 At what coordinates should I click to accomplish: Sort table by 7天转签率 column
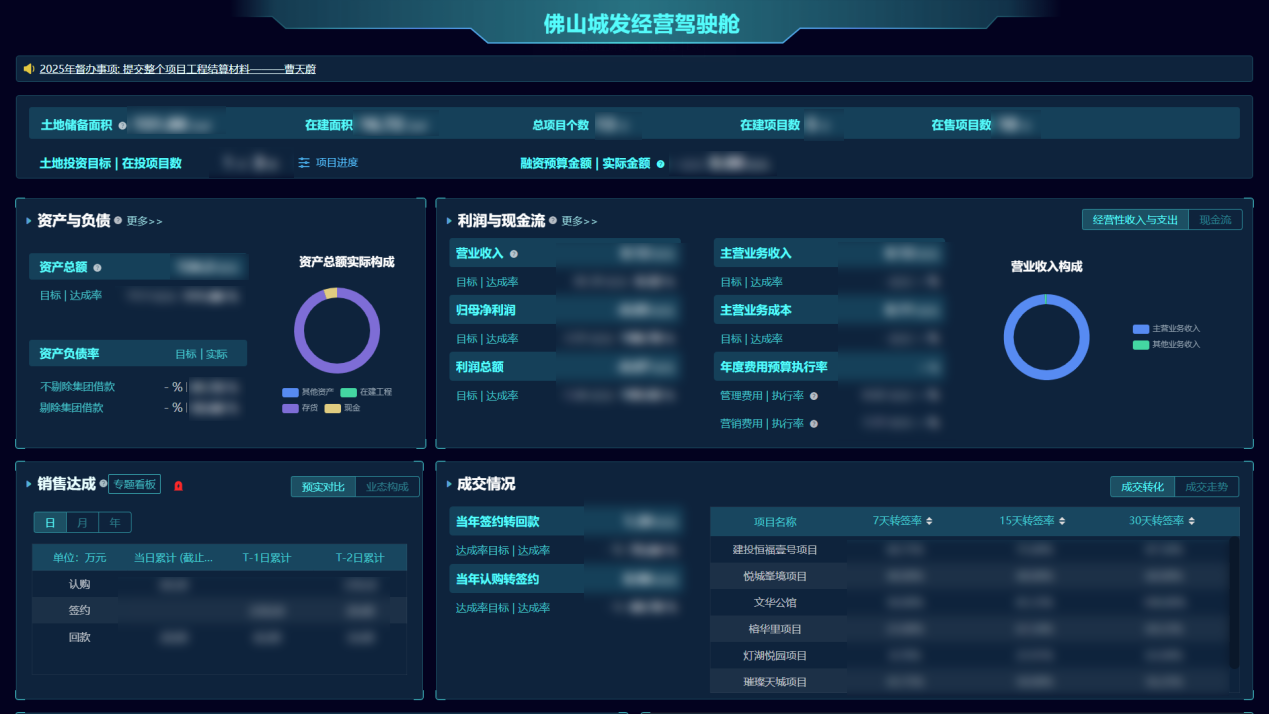pos(929,521)
